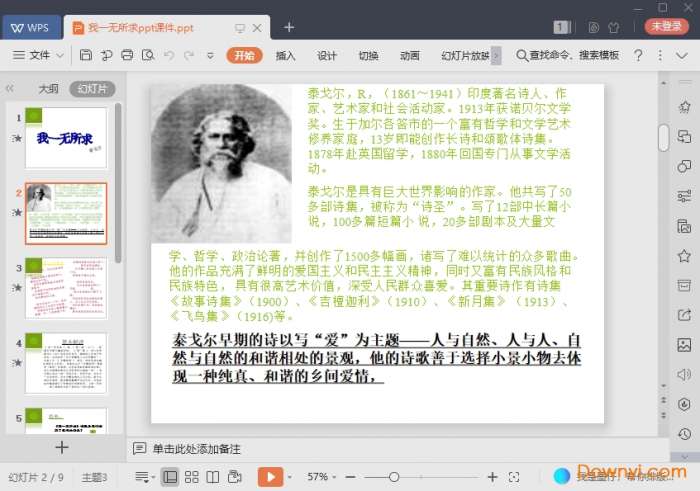Click the 幻灯片 2 / 9 indicator
Image resolution: width=700 pixels, height=491 pixels.
36,477
